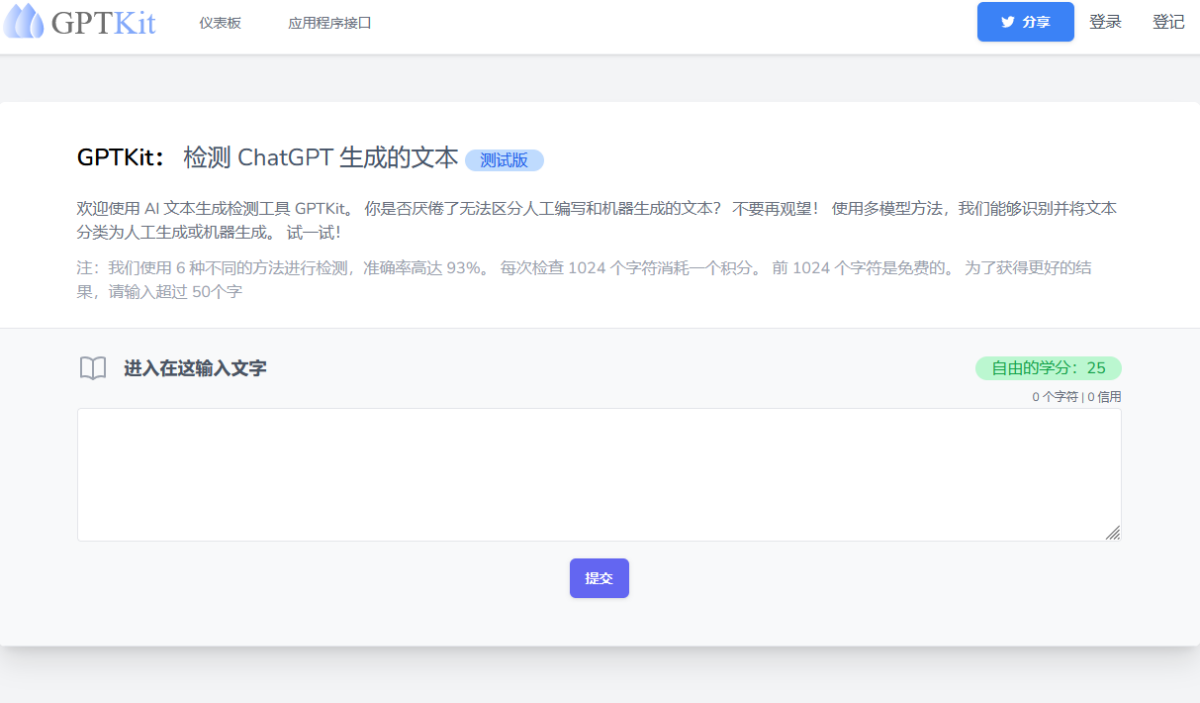Screen dimensions: 1200x703
Task: Click the Twitter bird icon inside the share button
Action: [1008, 22]
